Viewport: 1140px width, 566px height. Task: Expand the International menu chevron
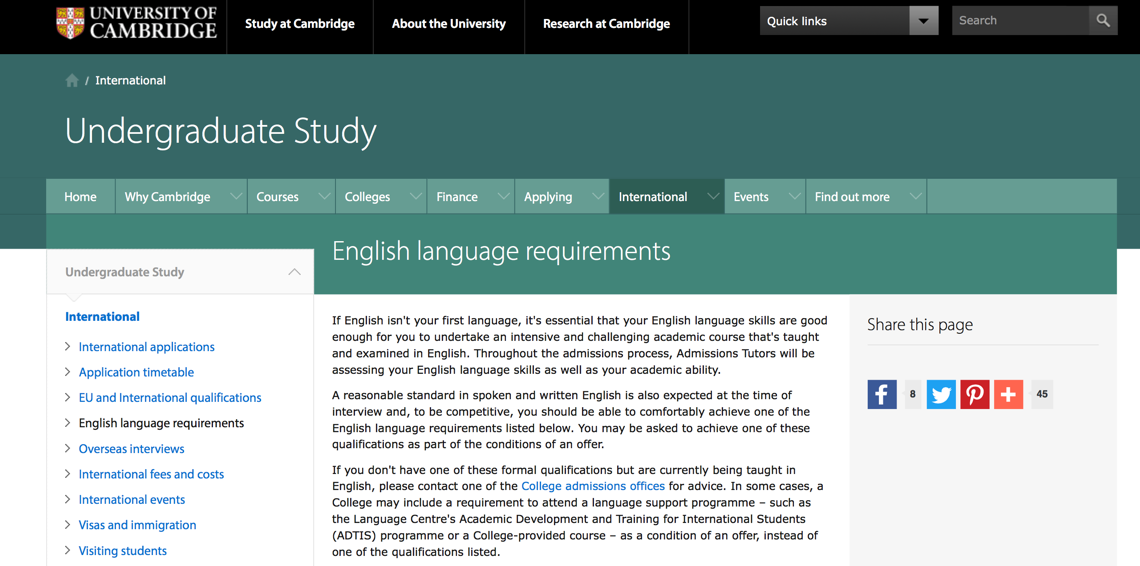point(713,196)
